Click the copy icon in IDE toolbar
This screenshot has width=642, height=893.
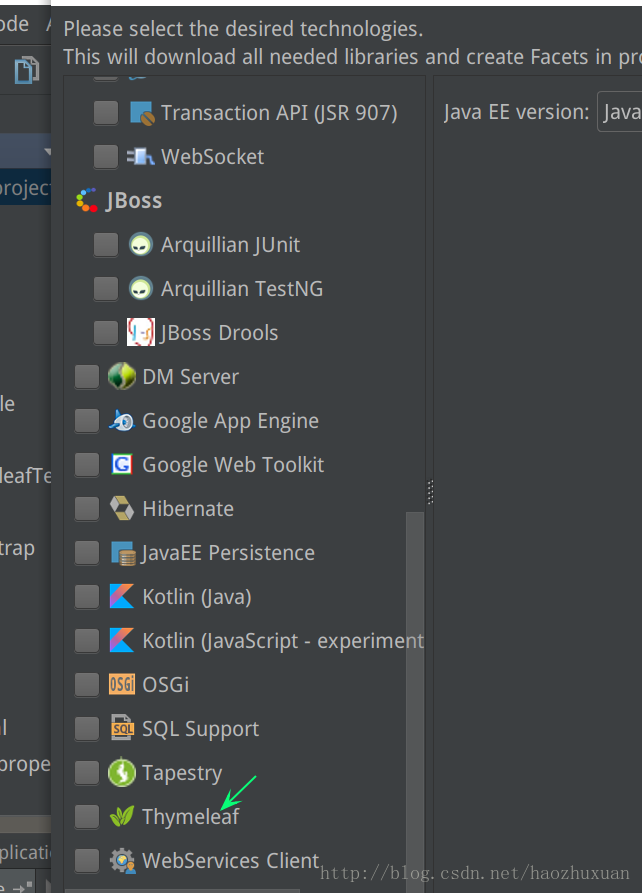click(x=26, y=71)
